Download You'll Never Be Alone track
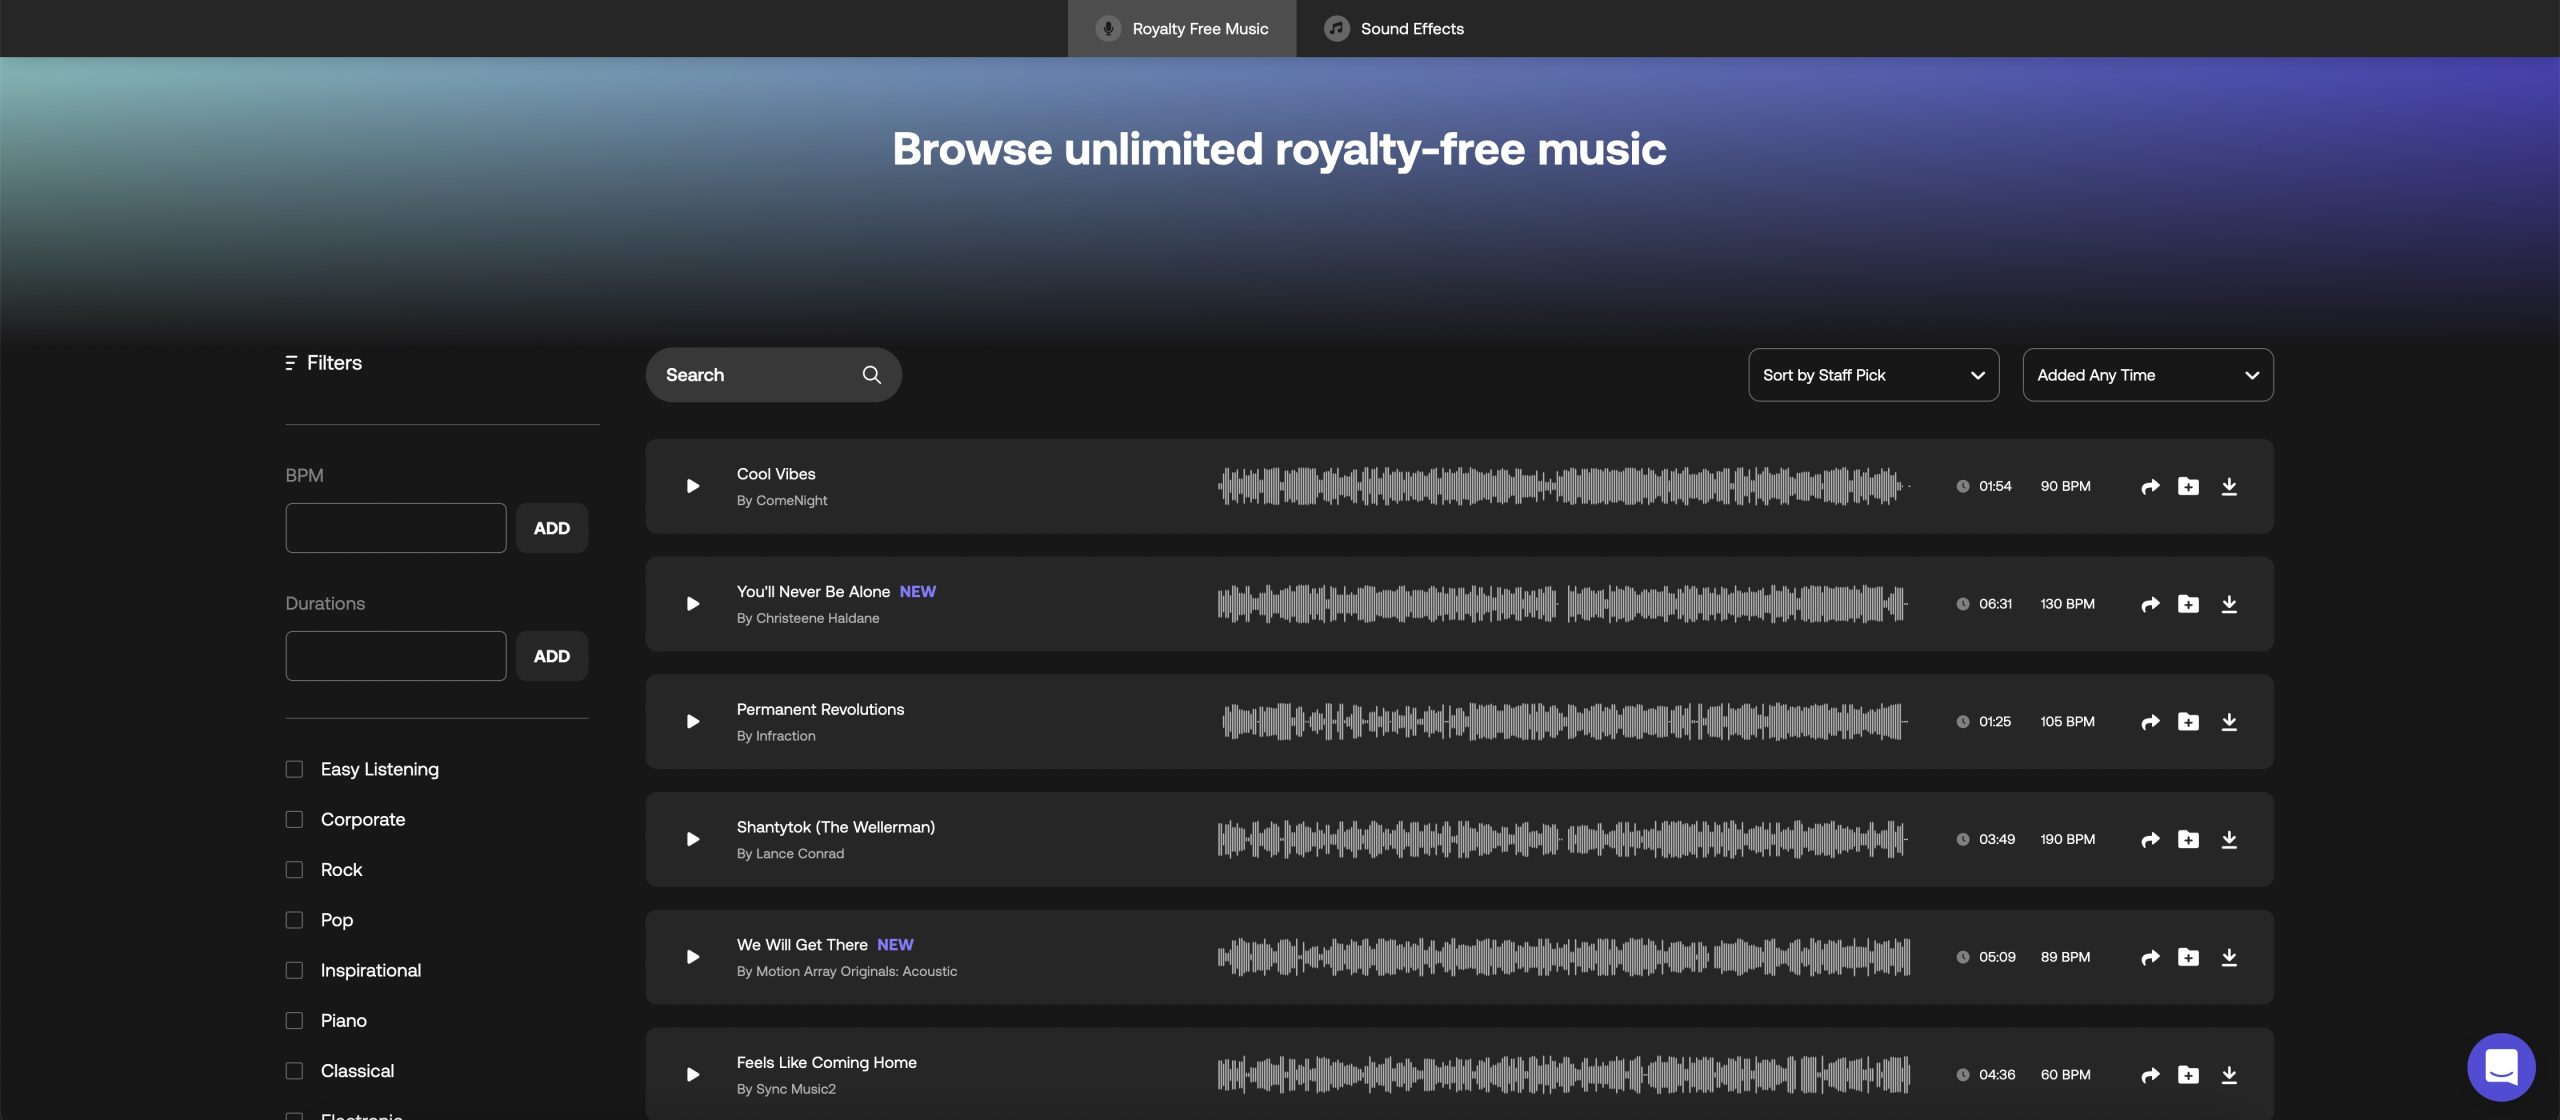2560x1120 pixels. click(2229, 604)
